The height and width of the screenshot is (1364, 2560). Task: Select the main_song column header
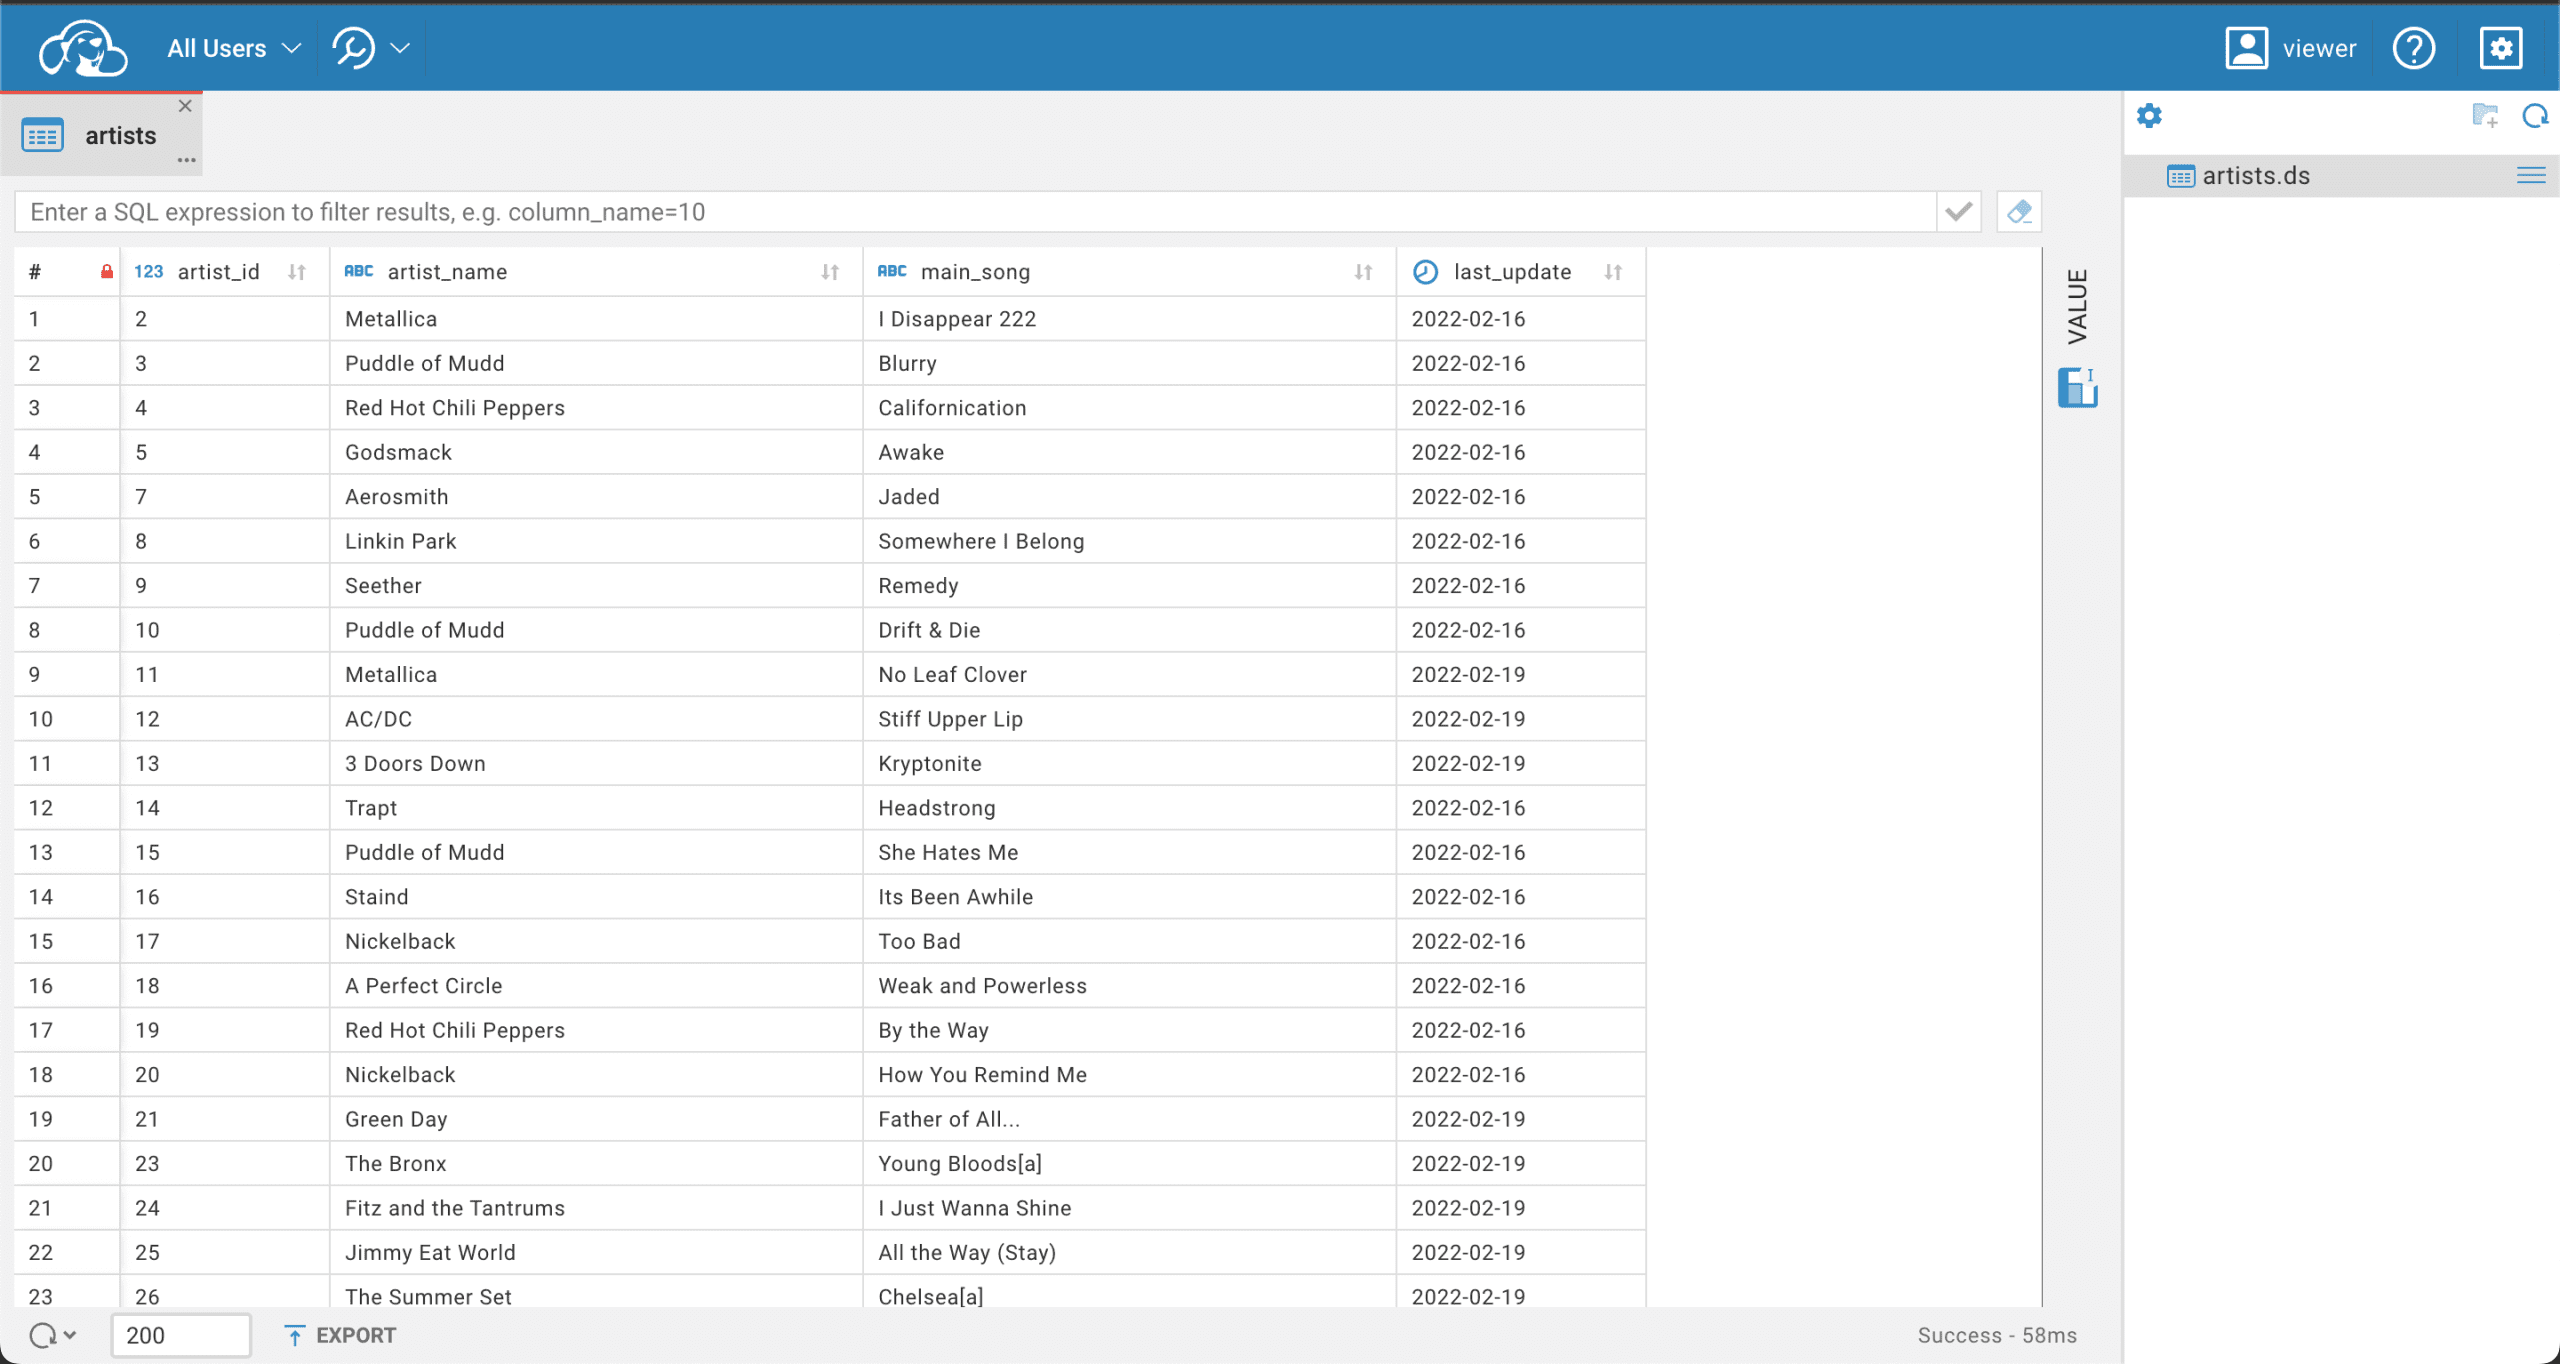1129,272
